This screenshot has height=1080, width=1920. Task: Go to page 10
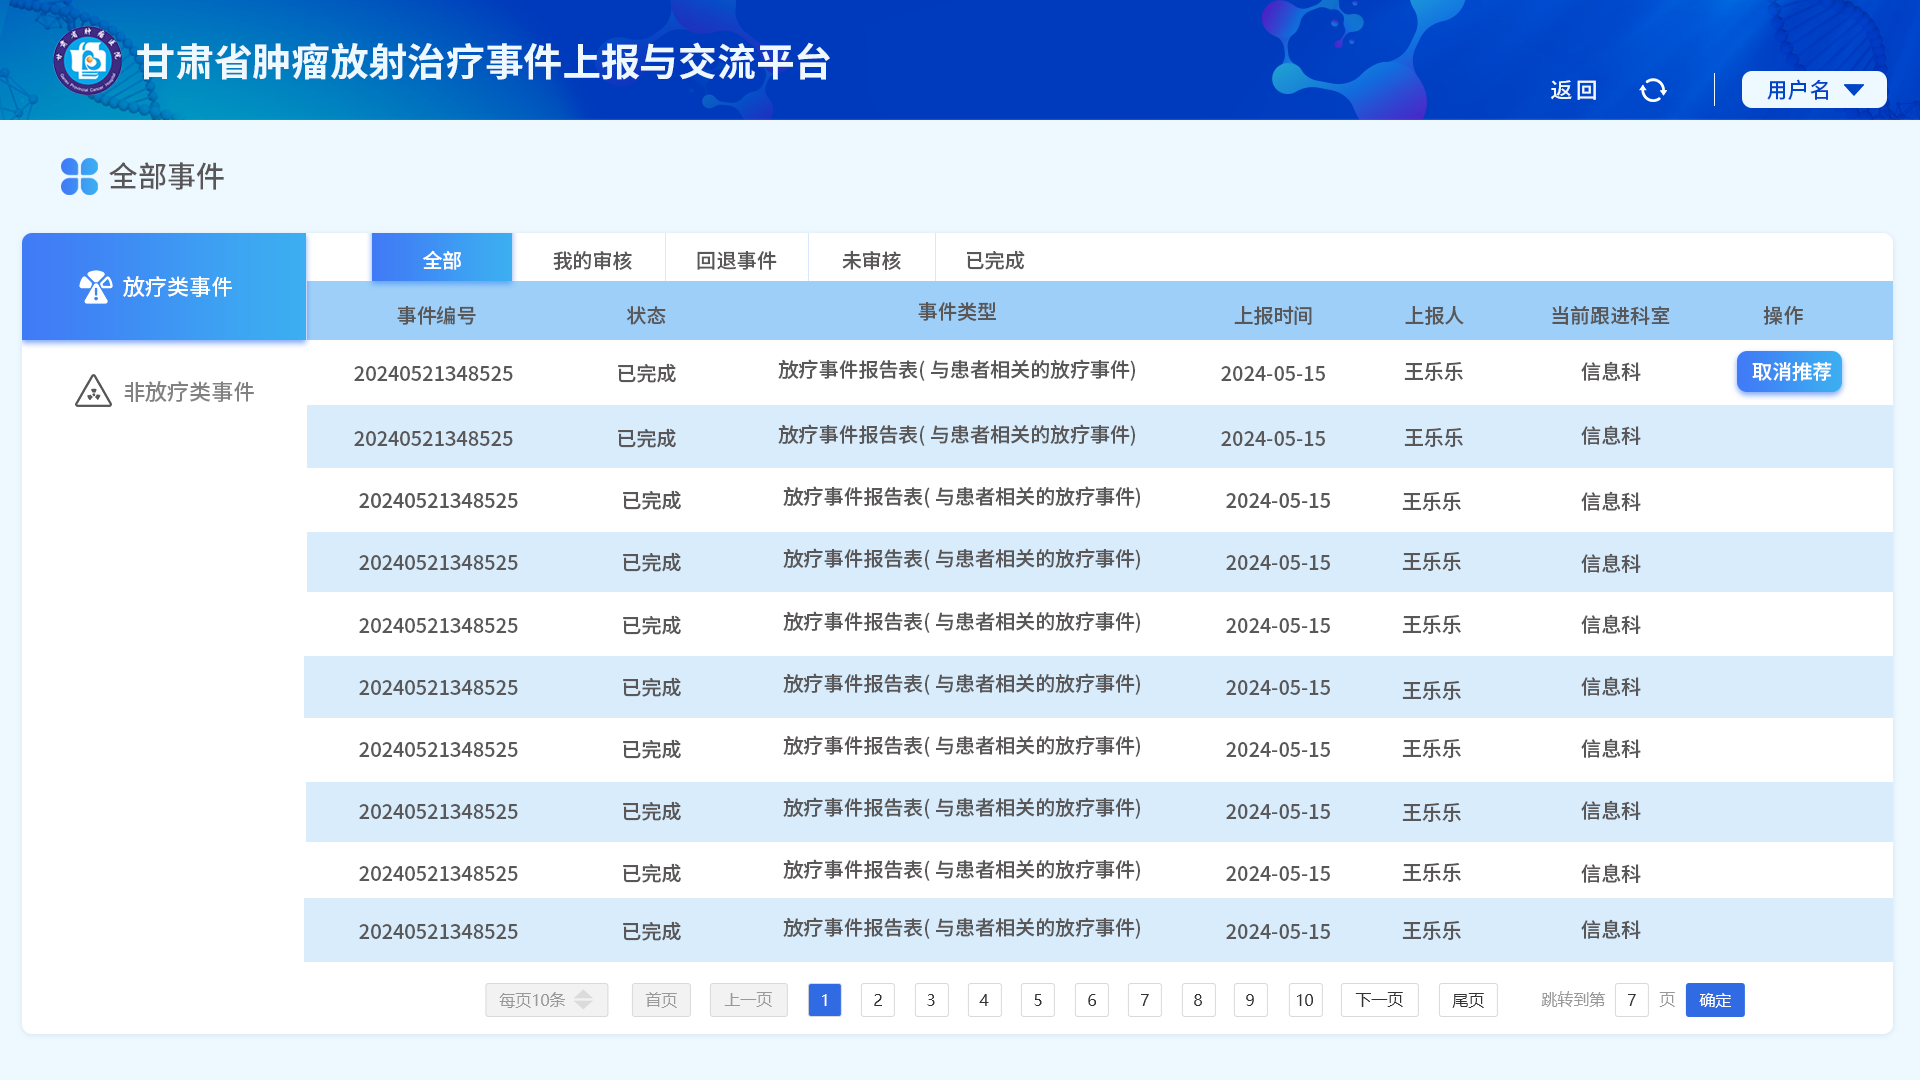[1305, 1000]
